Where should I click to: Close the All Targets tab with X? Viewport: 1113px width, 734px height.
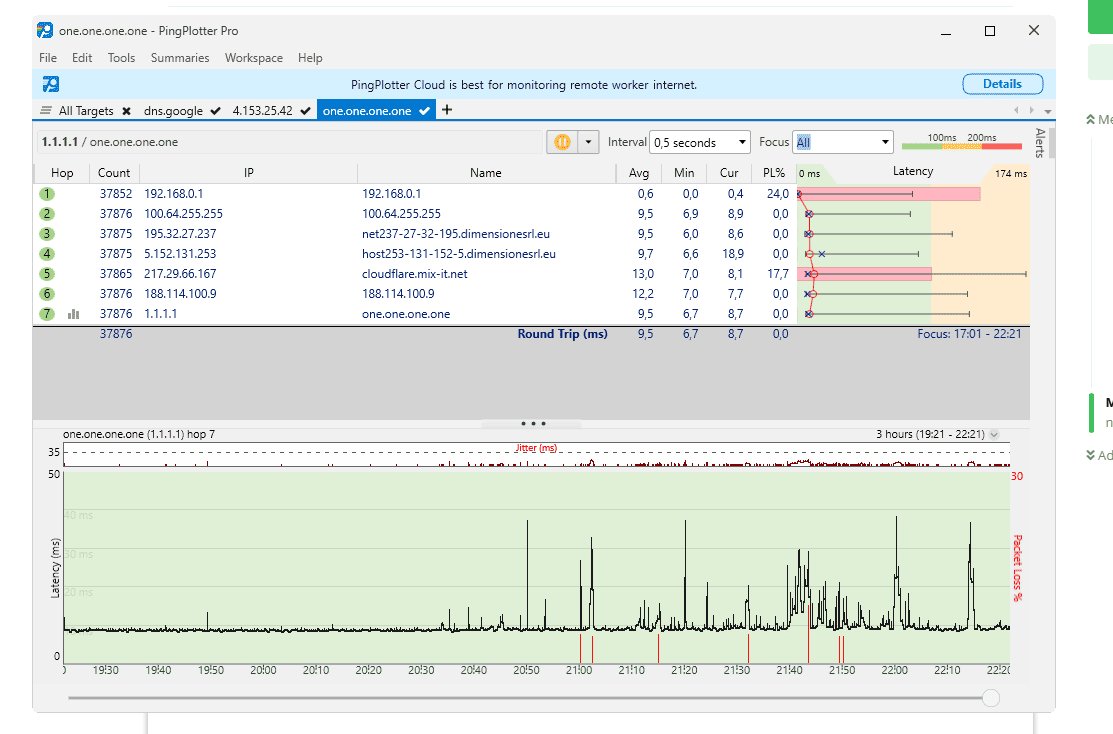point(126,111)
